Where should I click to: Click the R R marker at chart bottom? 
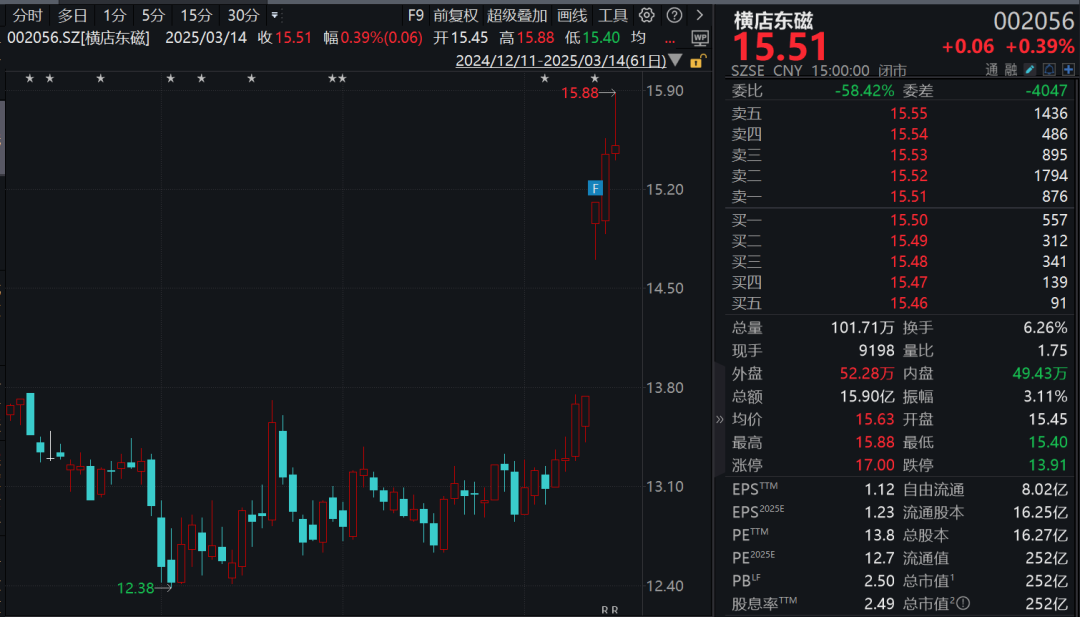(610, 610)
